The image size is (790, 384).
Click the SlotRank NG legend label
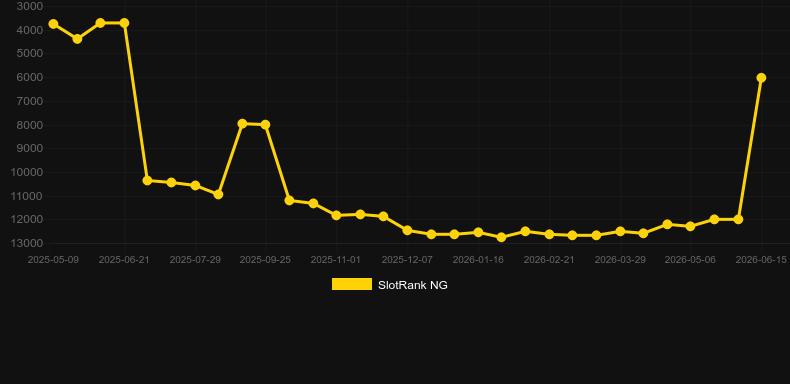[x=413, y=285]
